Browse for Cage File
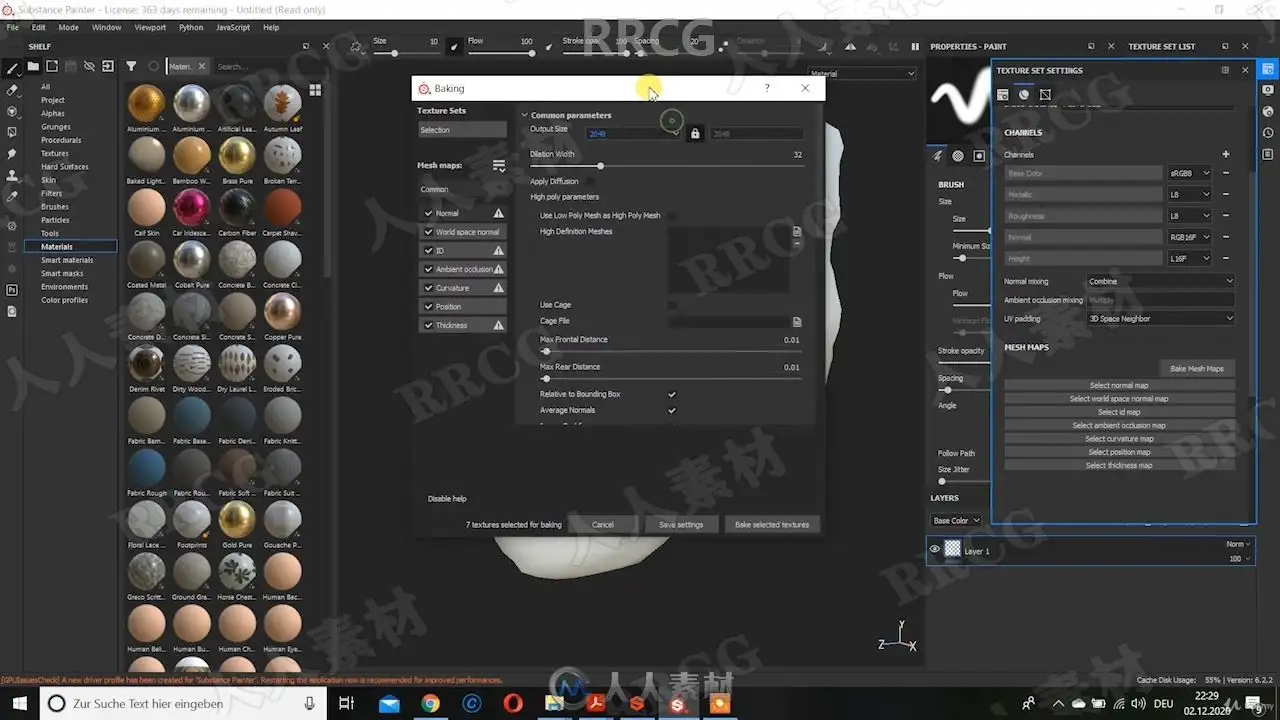 [x=797, y=322]
